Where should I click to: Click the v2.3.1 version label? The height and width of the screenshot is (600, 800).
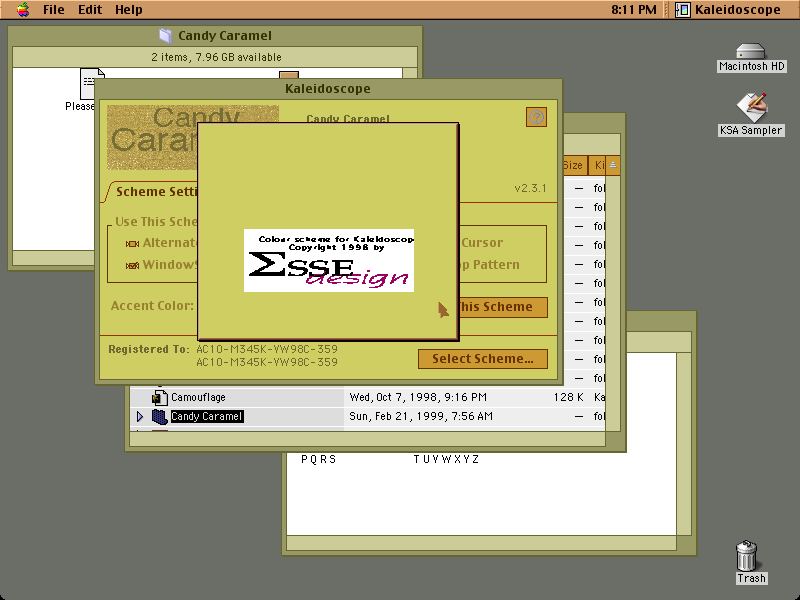(530, 188)
